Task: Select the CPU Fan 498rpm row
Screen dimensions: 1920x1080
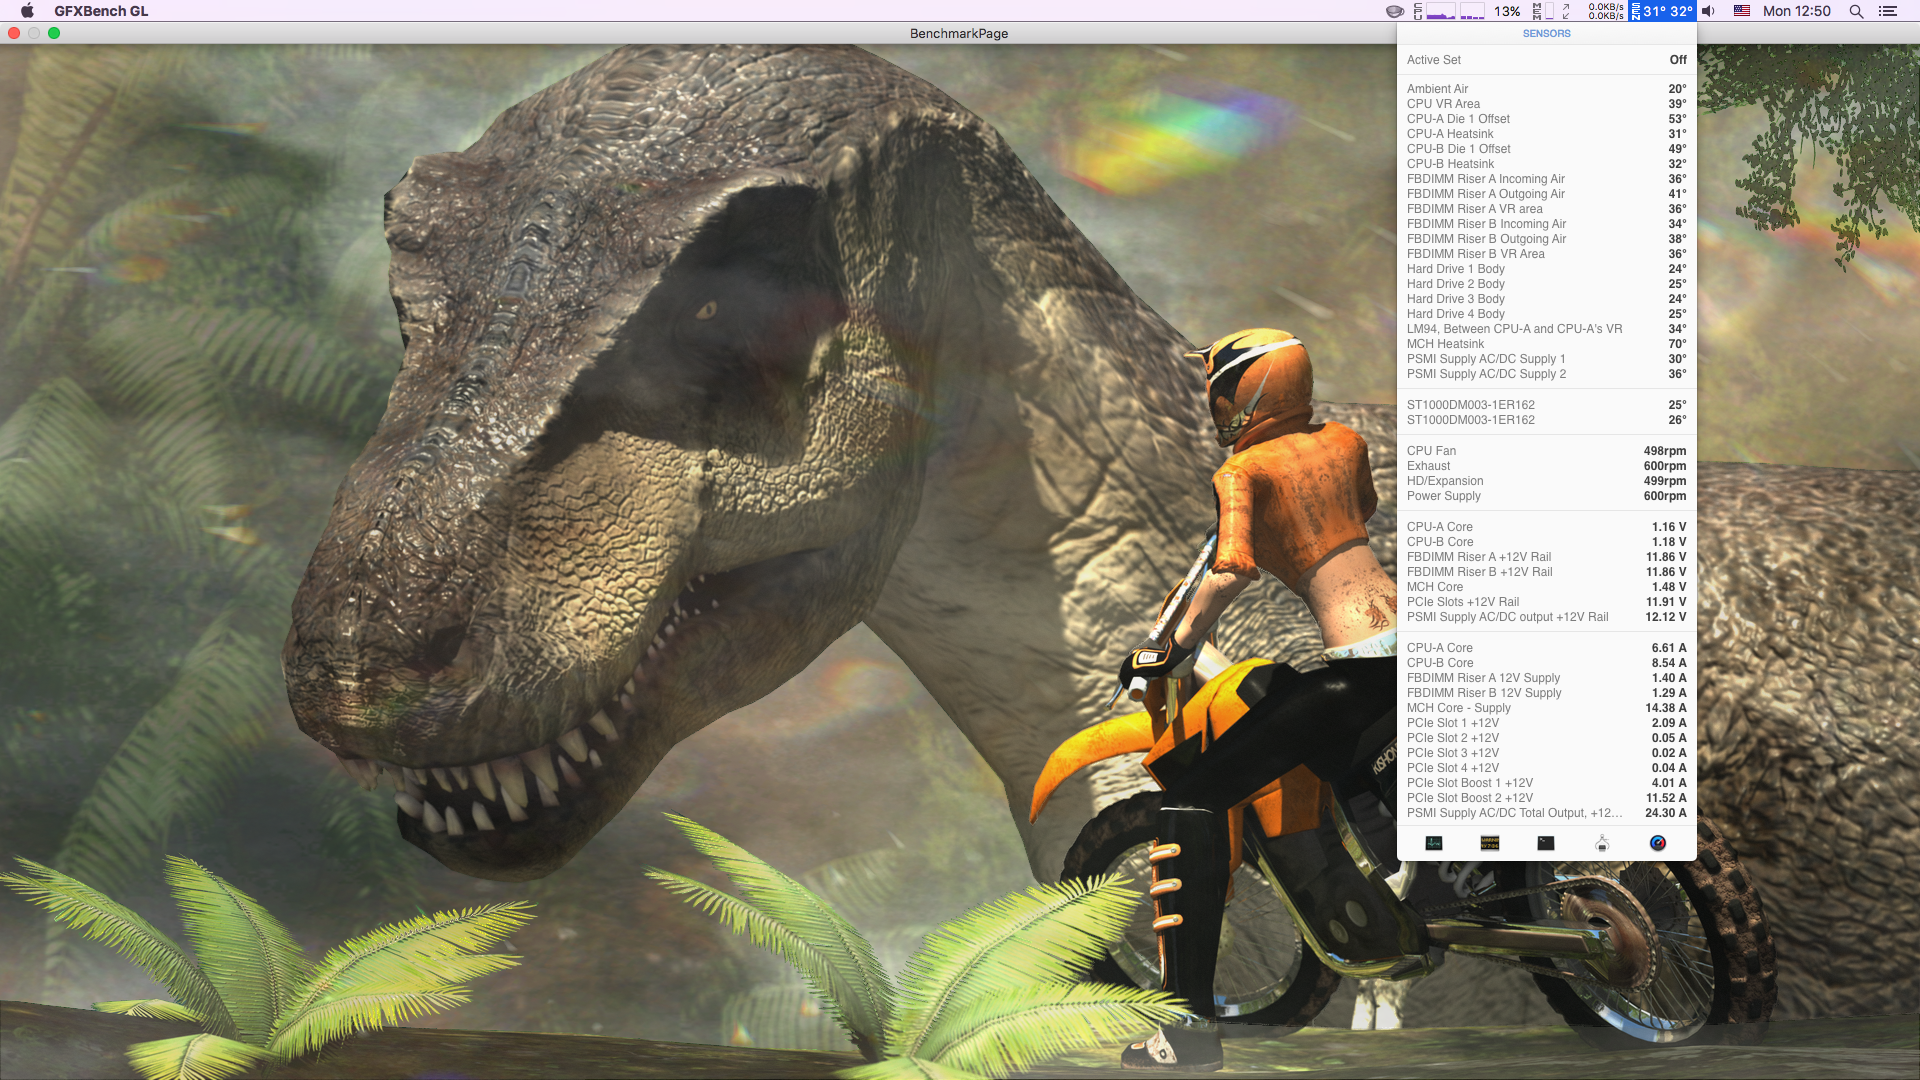Action: 1546,451
